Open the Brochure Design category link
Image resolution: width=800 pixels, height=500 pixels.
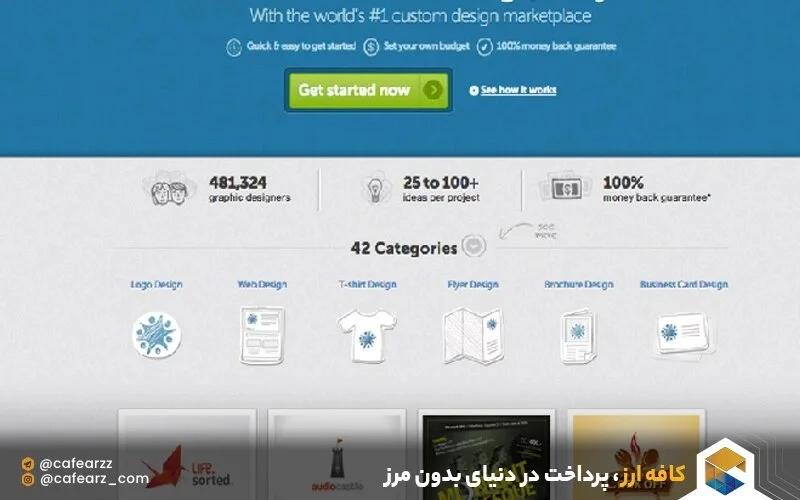pyautogui.click(x=579, y=284)
